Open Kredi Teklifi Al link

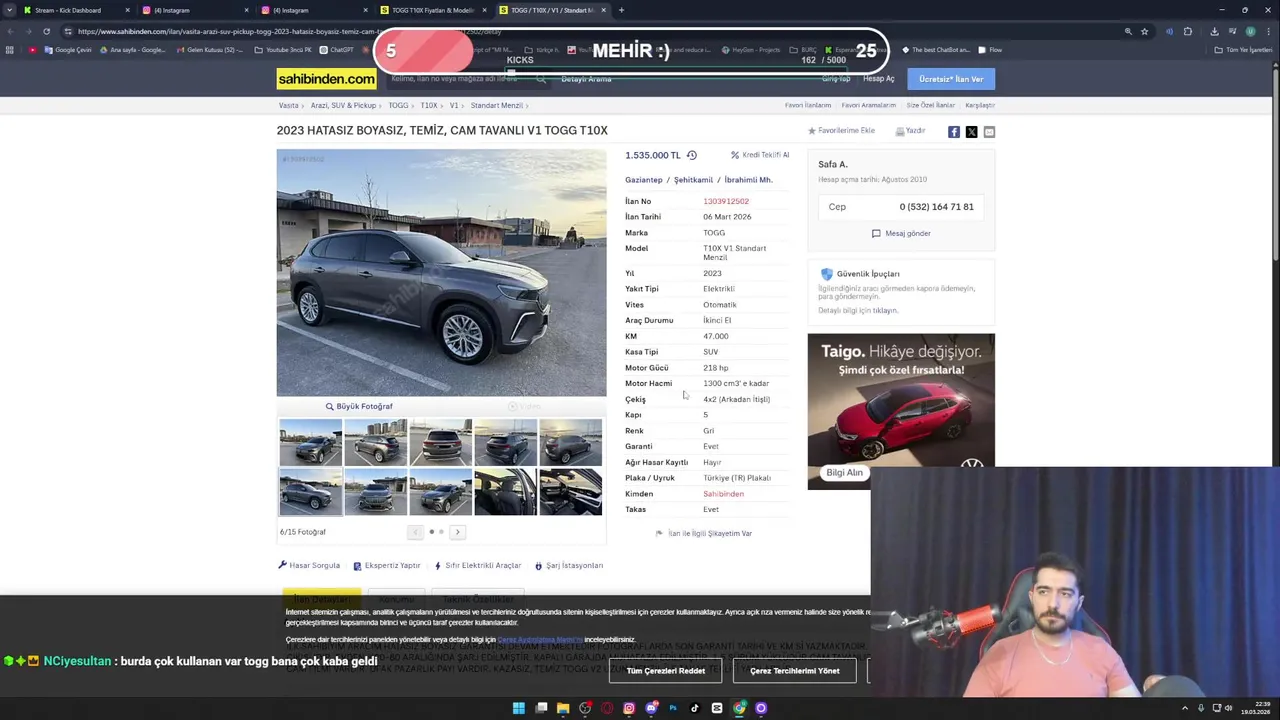coord(760,155)
